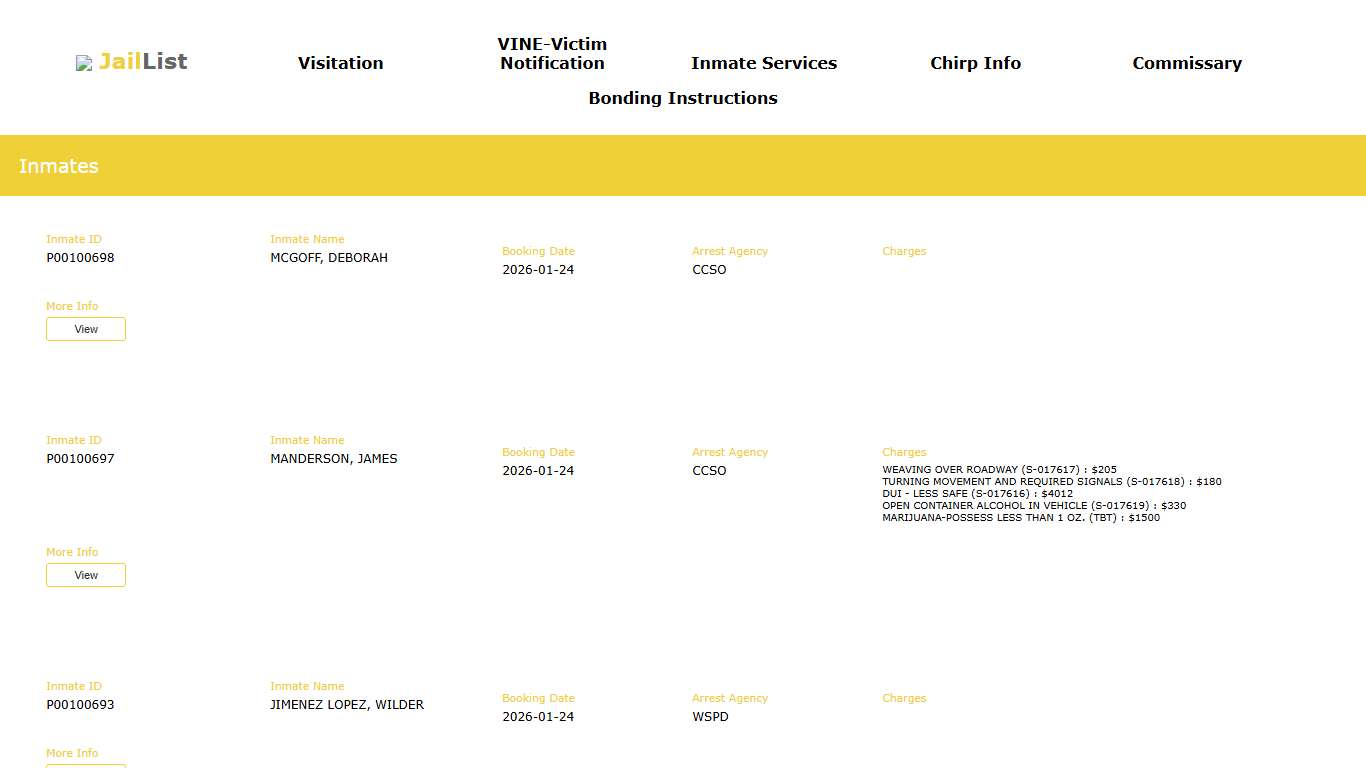Viewport: 1366px width, 768px height.
Task: Click the JailList site title text
Action: click(x=143, y=62)
